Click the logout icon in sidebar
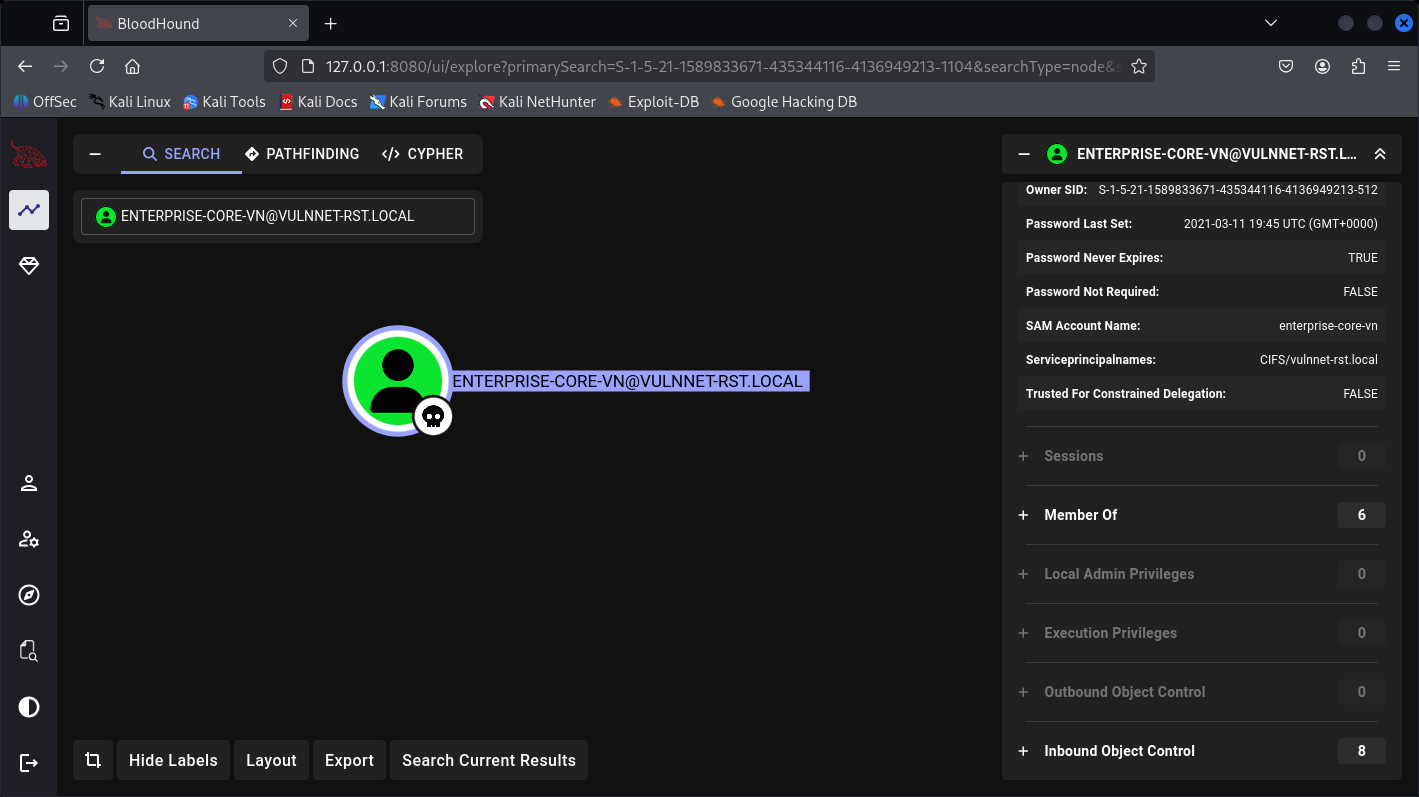The width and height of the screenshot is (1419, 797). [29, 763]
